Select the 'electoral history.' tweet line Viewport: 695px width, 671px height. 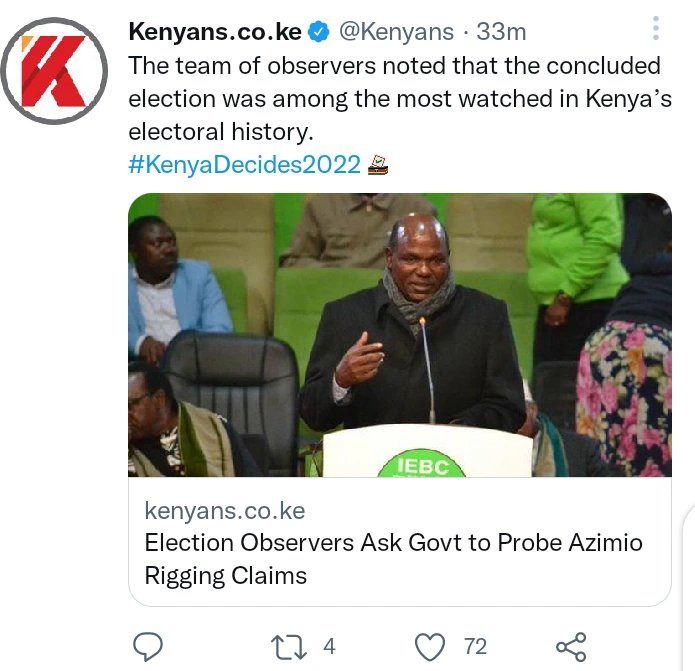pos(221,132)
